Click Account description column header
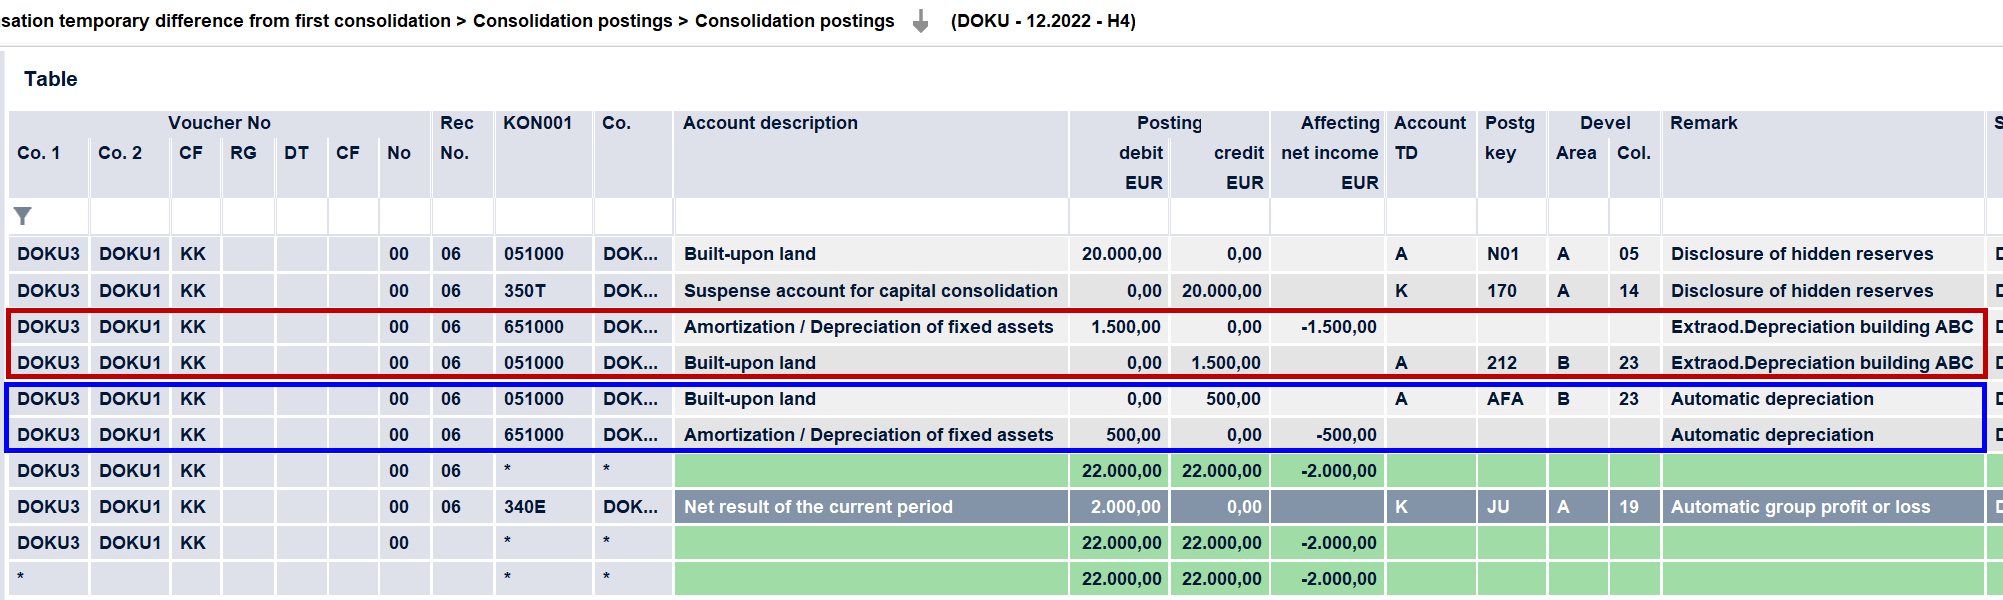Screen dimensions: 2003x600 click(x=770, y=123)
